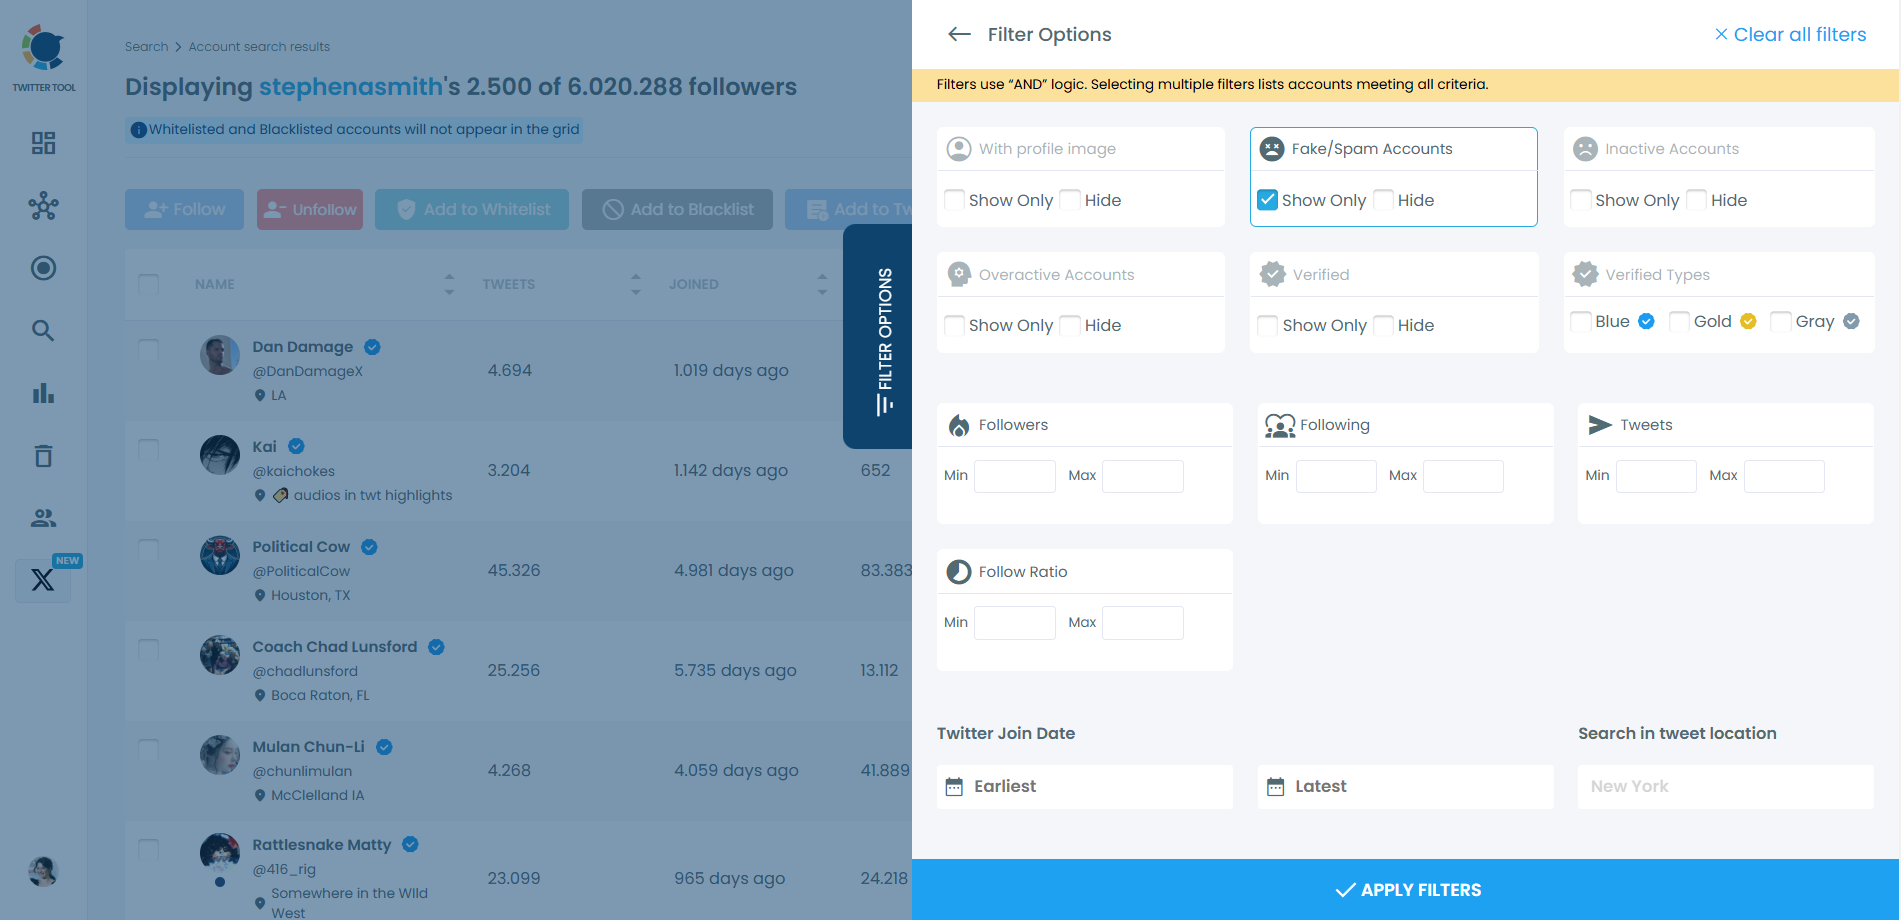Open the new X sidebar icon

[43, 579]
